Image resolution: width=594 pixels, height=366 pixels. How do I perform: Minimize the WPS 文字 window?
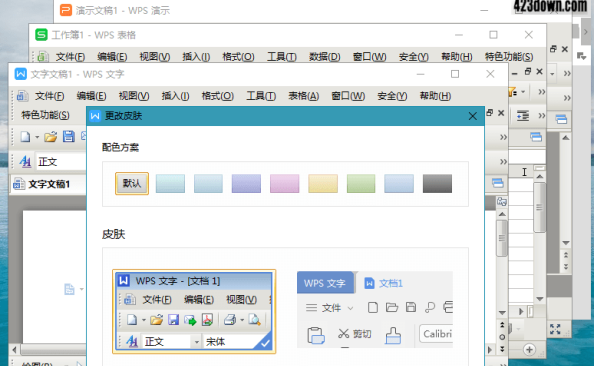pyautogui.click(x=420, y=74)
